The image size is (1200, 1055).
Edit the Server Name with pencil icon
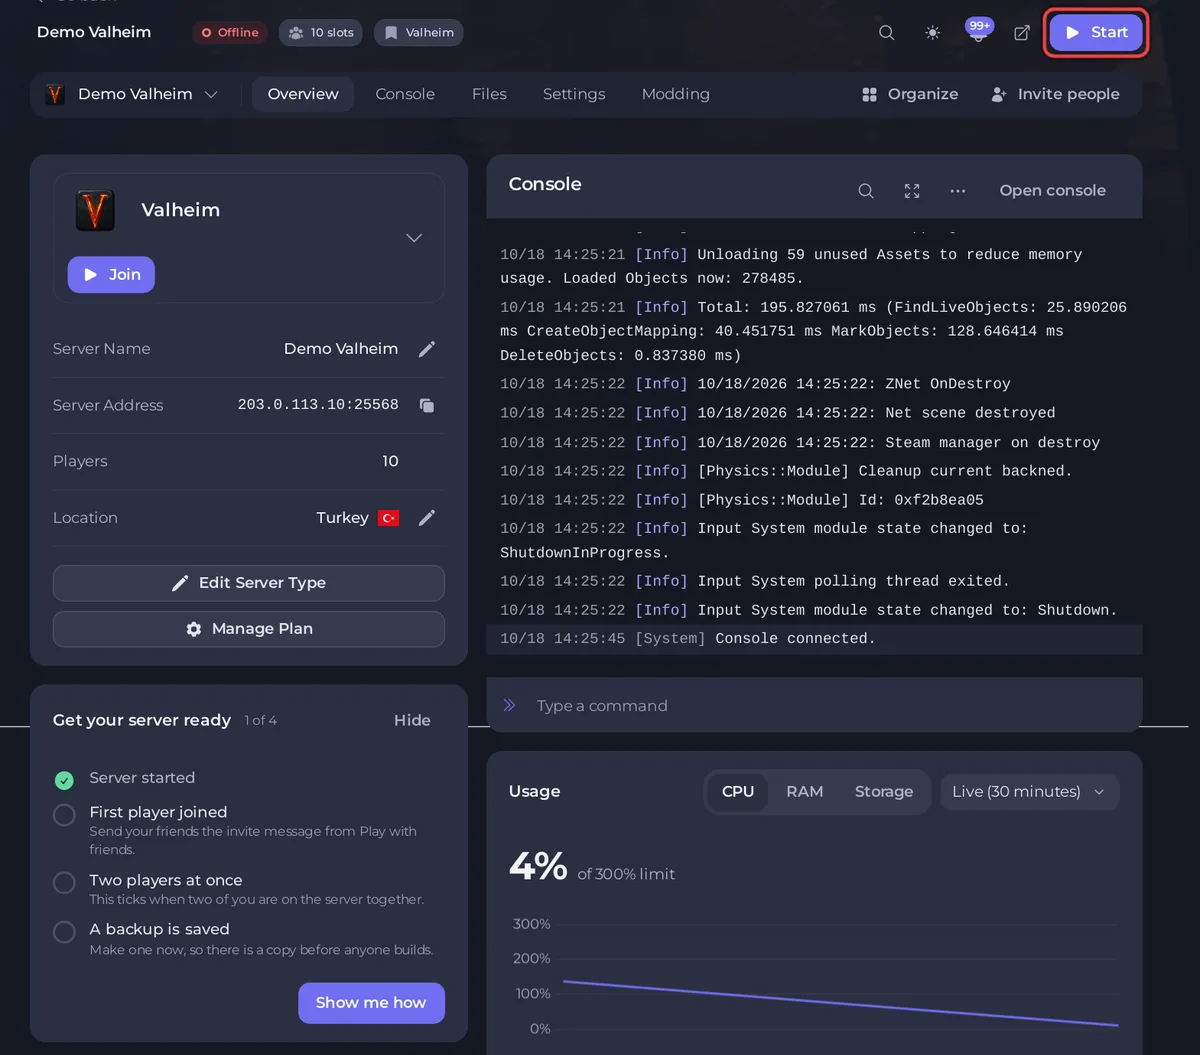[427, 349]
